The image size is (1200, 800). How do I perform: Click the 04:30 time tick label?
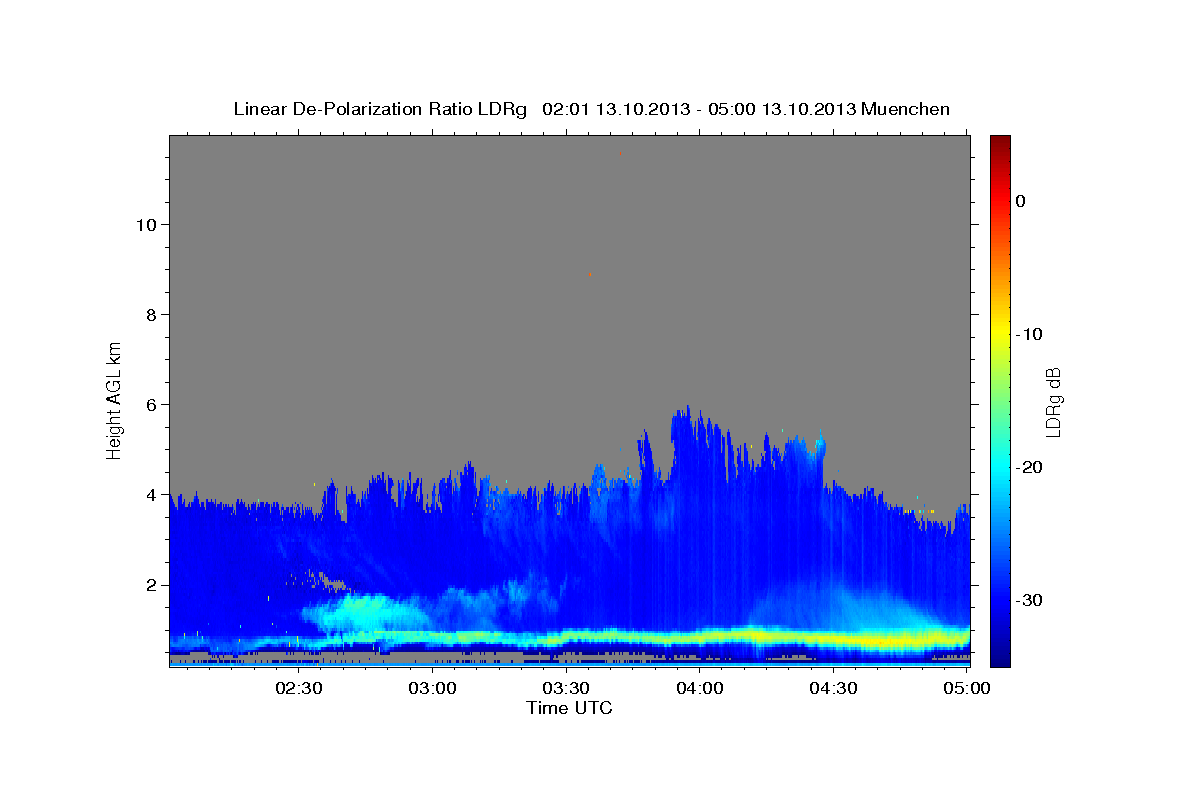[833, 688]
